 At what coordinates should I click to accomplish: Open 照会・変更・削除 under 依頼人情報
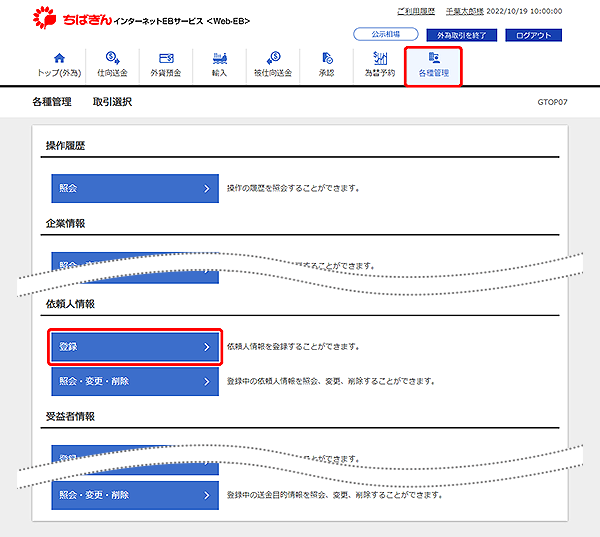click(135, 381)
